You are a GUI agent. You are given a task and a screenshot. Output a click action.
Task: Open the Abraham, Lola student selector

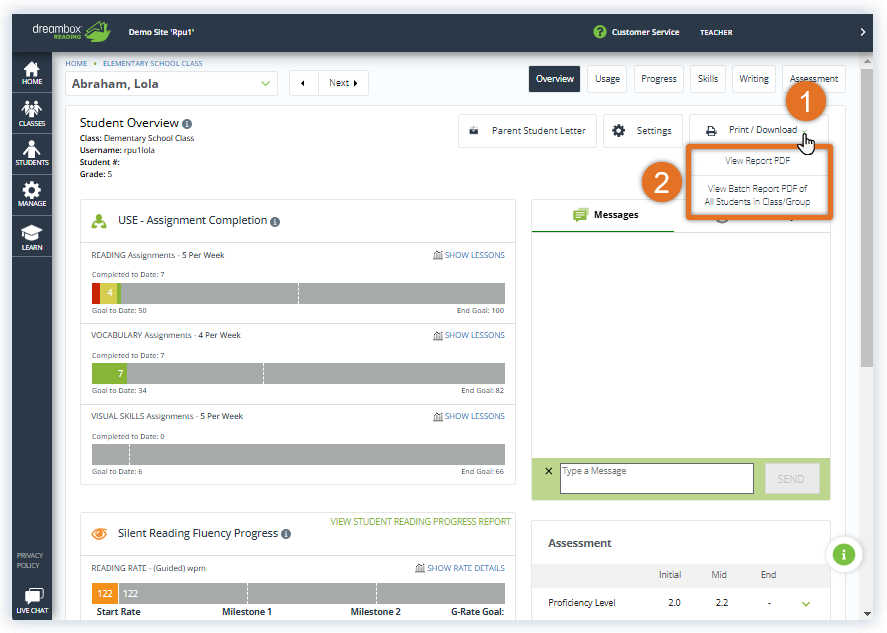170,84
